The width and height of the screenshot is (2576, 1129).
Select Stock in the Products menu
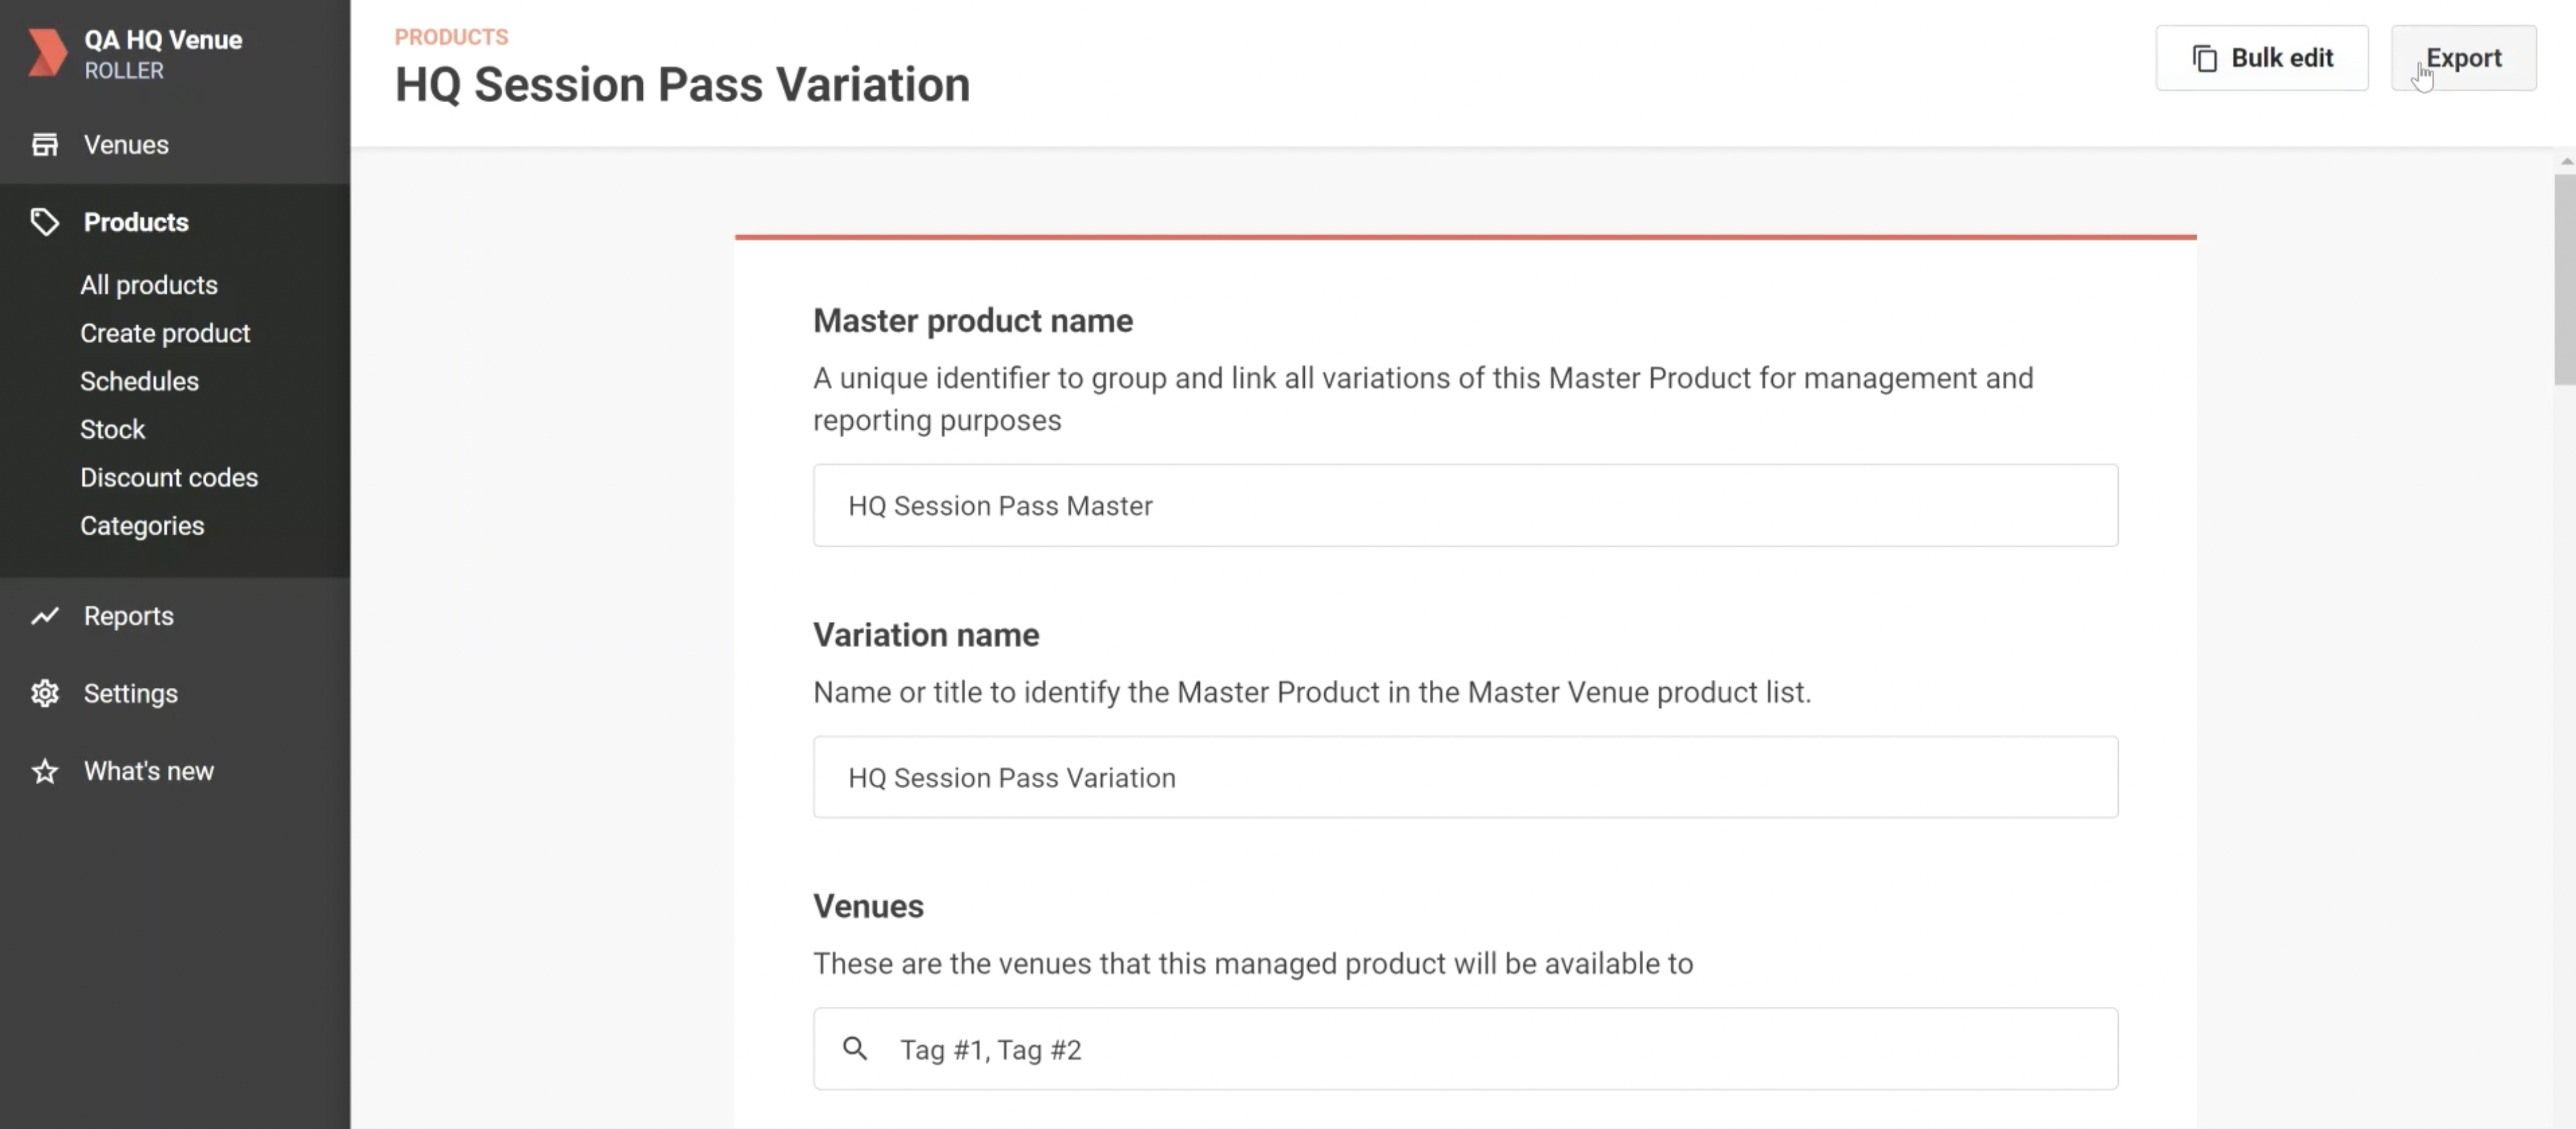click(112, 429)
